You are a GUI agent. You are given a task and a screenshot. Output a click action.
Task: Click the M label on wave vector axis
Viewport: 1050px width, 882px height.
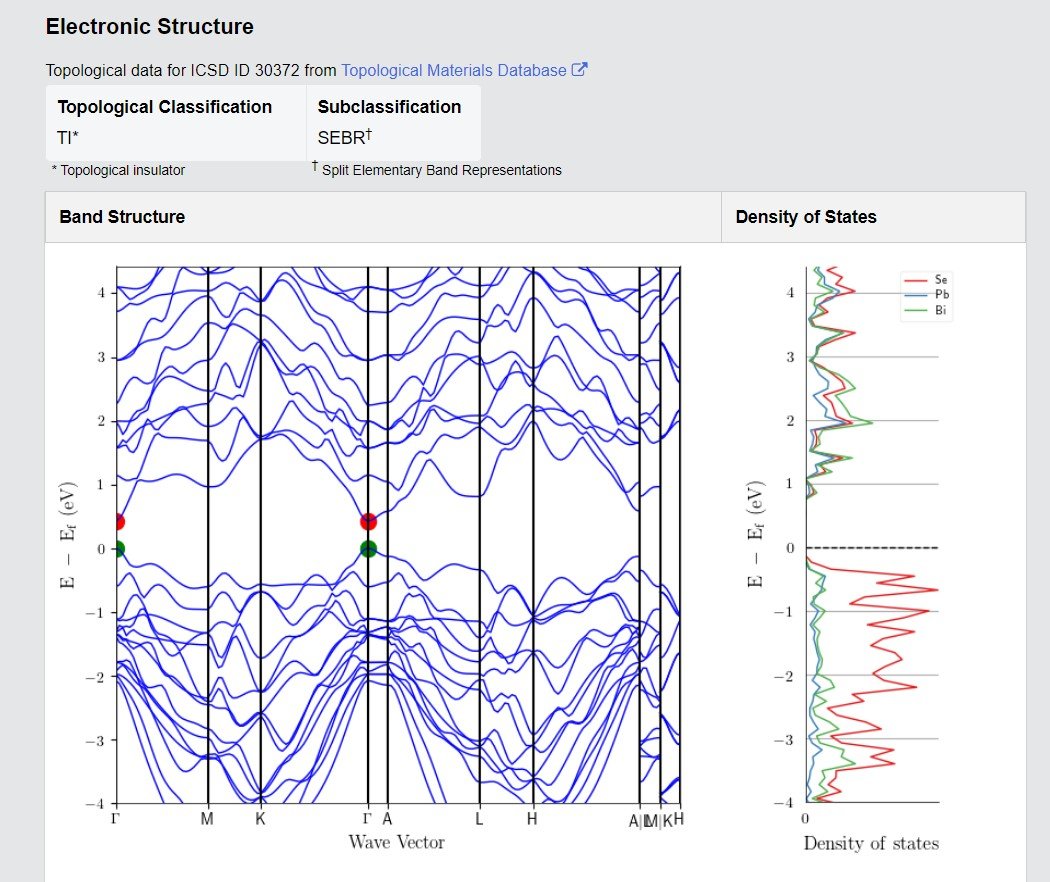click(x=207, y=818)
